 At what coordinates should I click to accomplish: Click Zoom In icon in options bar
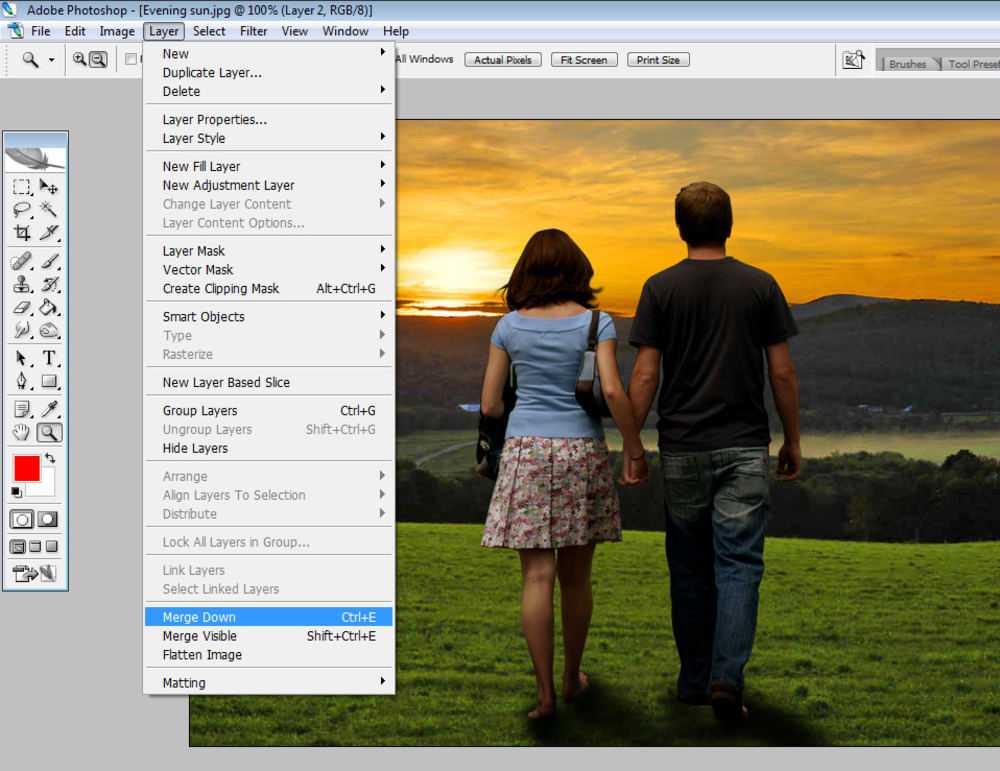79,59
